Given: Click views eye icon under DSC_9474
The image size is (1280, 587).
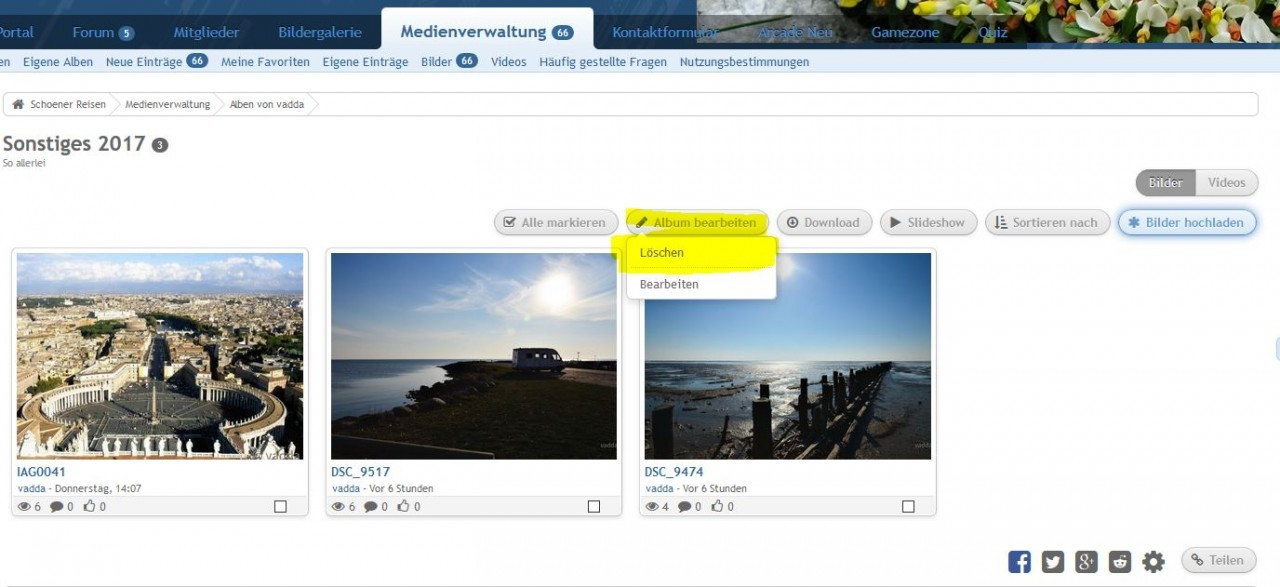Looking at the screenshot, I should click(x=652, y=506).
